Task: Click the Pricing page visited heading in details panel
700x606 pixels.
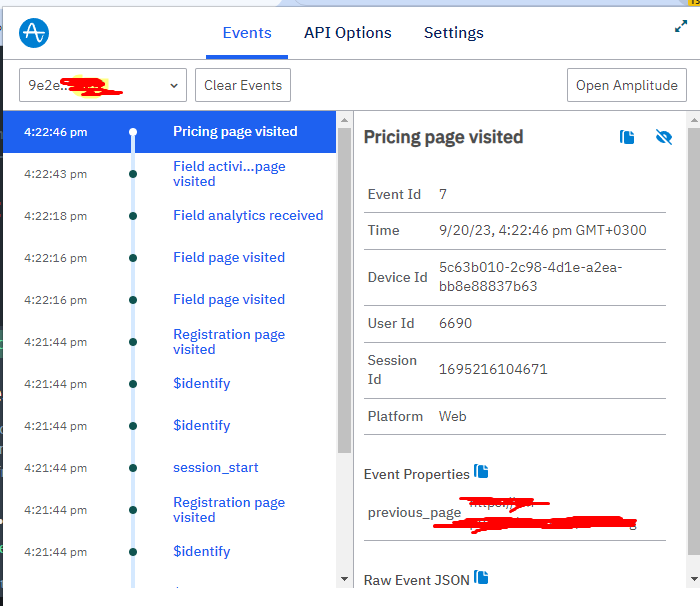Action: (443, 137)
